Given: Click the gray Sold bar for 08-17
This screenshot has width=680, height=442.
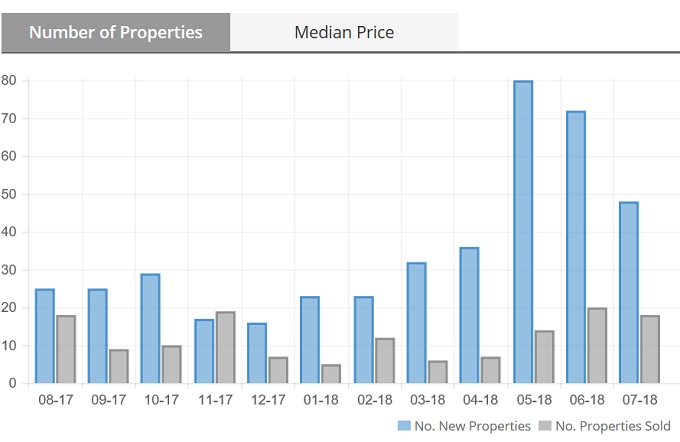Looking at the screenshot, I should click(x=66, y=349).
